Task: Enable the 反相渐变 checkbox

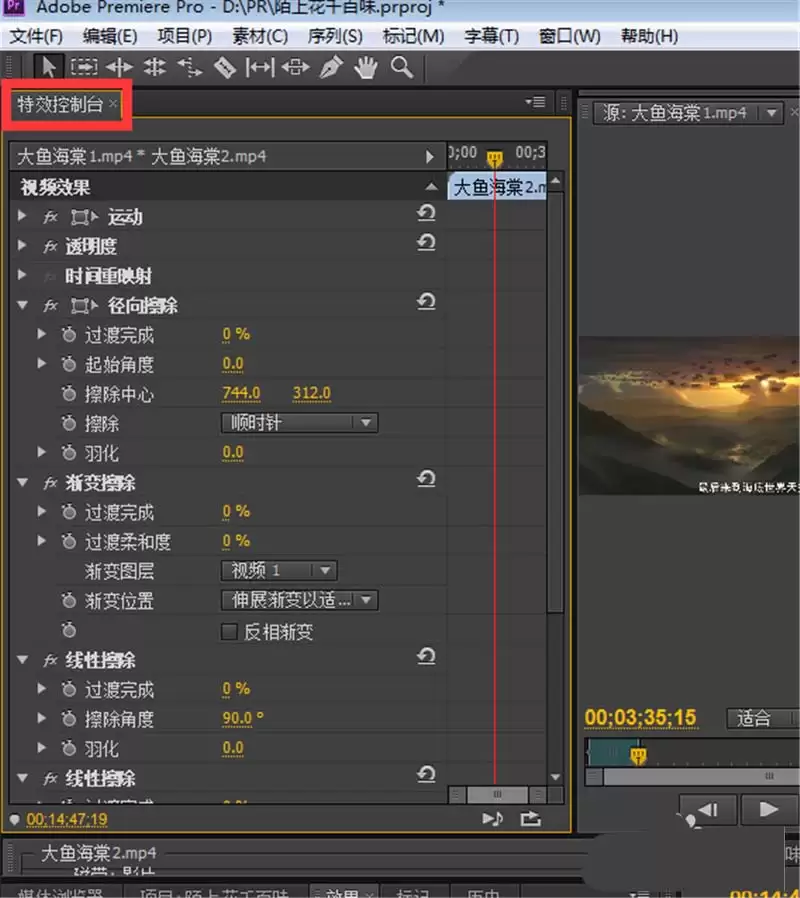Action: 229,632
